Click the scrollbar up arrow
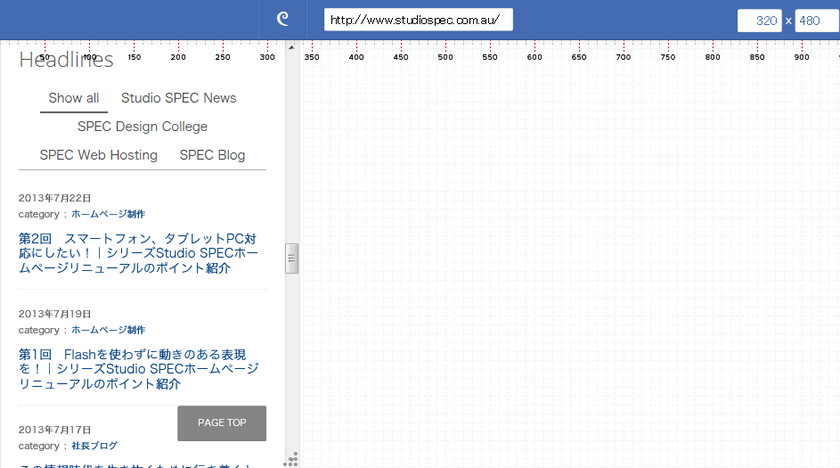The height and width of the screenshot is (468, 840). coord(292,47)
